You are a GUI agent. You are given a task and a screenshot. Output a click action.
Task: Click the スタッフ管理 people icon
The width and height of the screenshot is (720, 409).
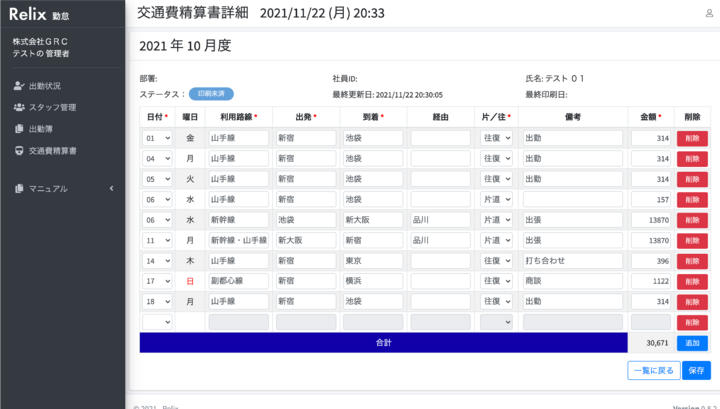tap(19, 107)
